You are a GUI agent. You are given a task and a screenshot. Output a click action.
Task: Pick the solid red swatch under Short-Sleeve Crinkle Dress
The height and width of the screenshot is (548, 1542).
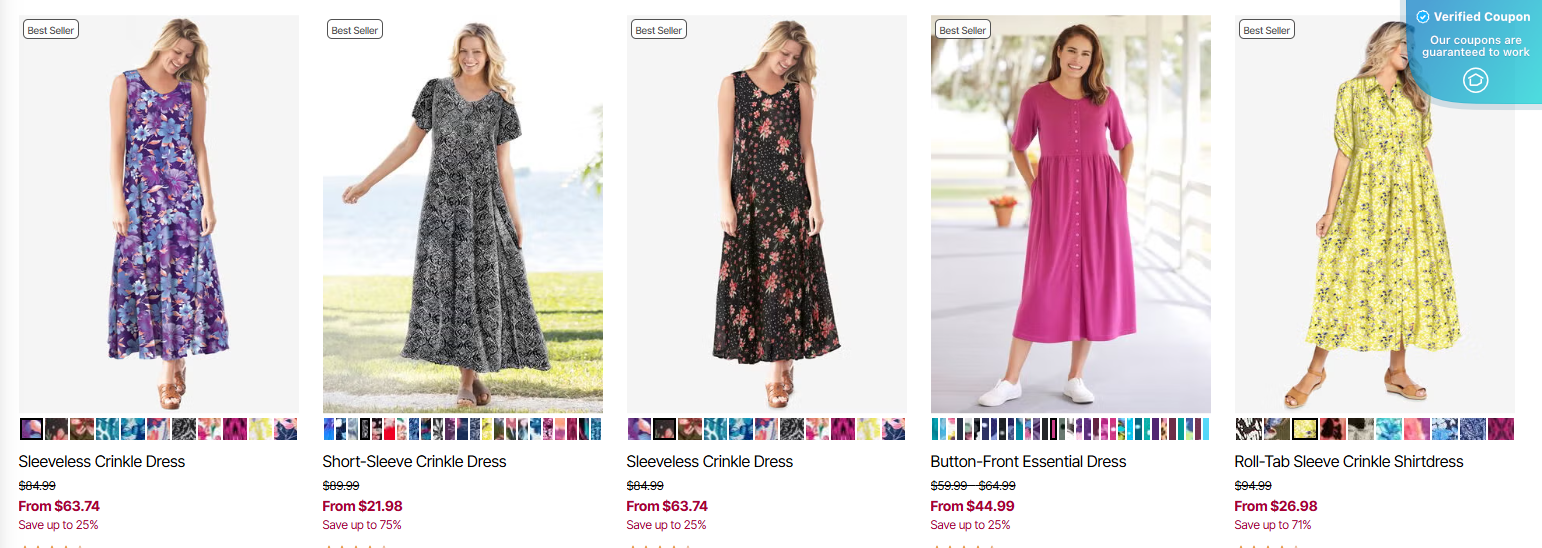[x=389, y=429]
